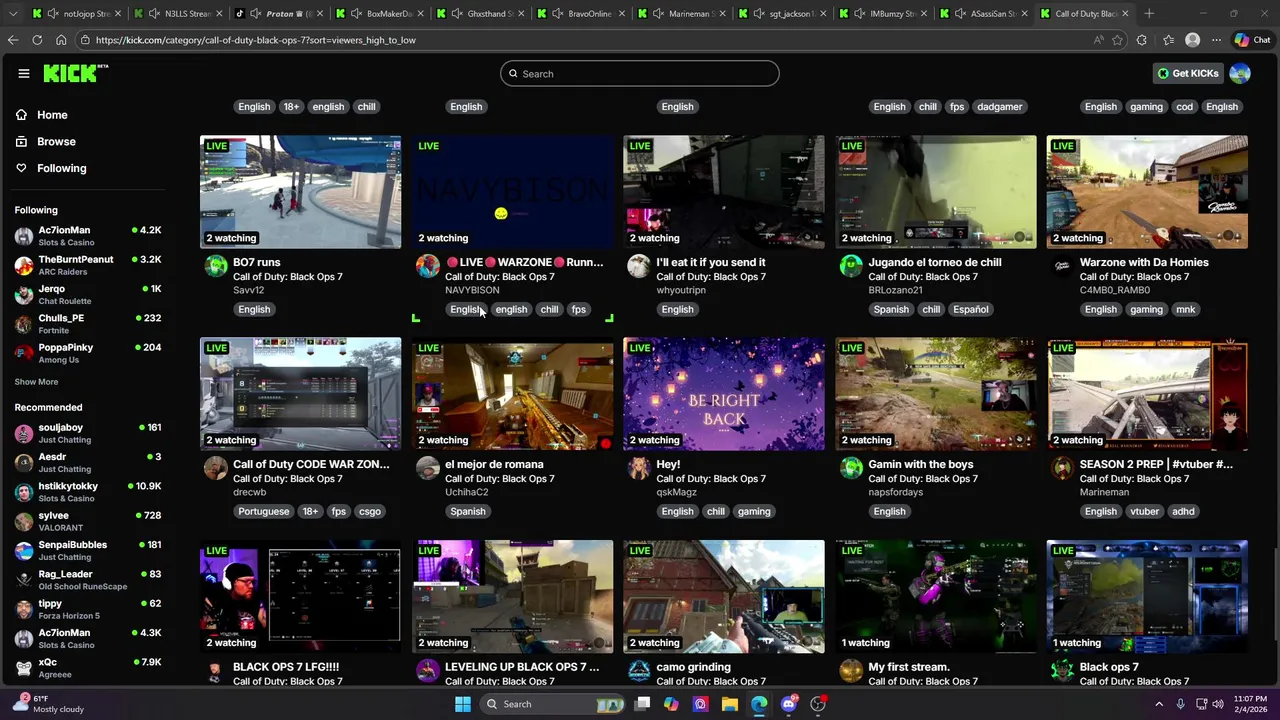This screenshot has width=1280, height=720.
Task: Click the browser home icon
Action: pos(61,40)
